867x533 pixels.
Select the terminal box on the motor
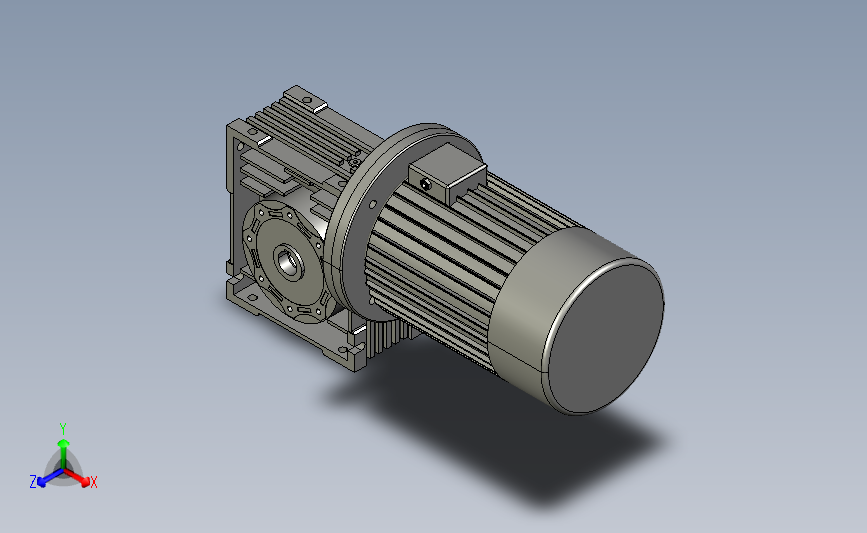447,173
